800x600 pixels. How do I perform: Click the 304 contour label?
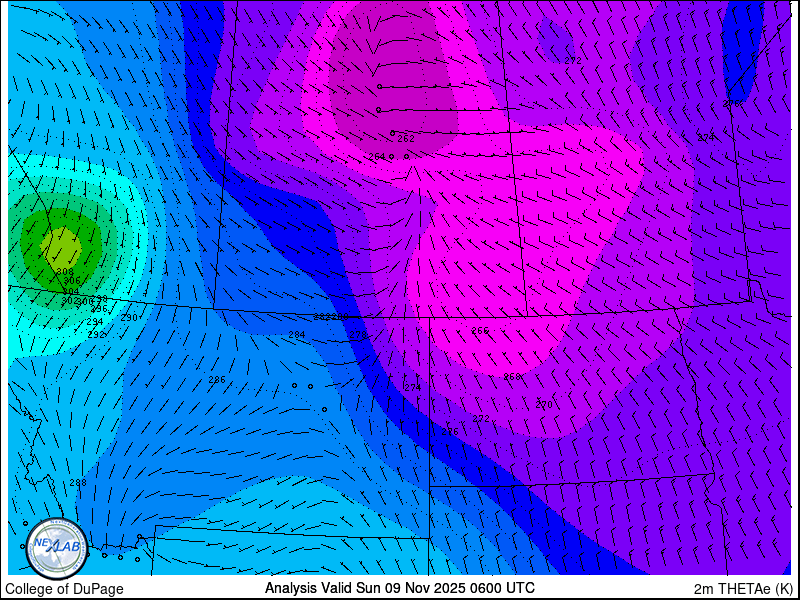coord(70,291)
